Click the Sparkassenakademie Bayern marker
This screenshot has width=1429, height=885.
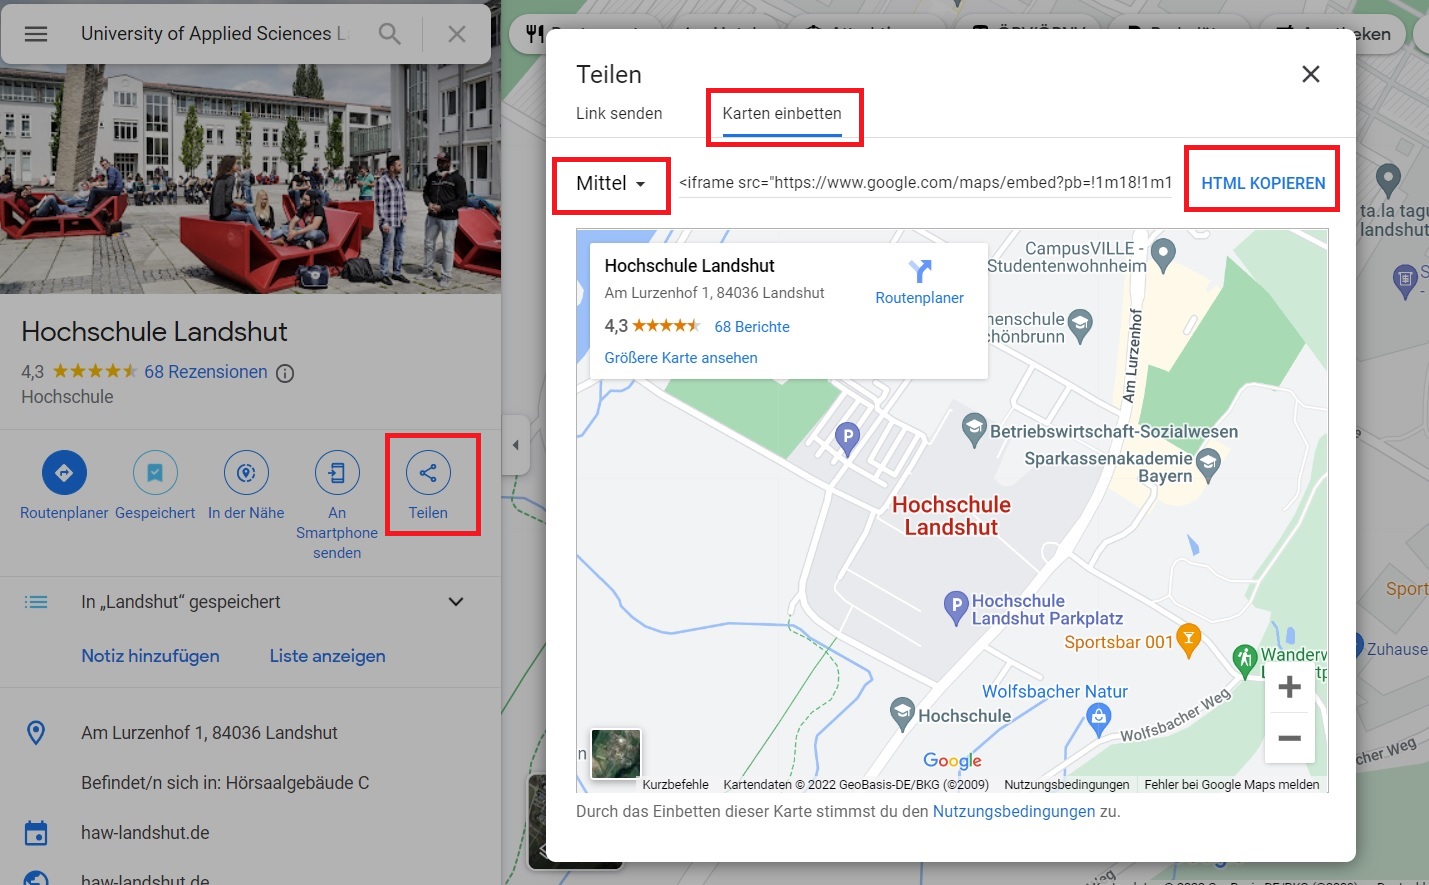(1208, 465)
